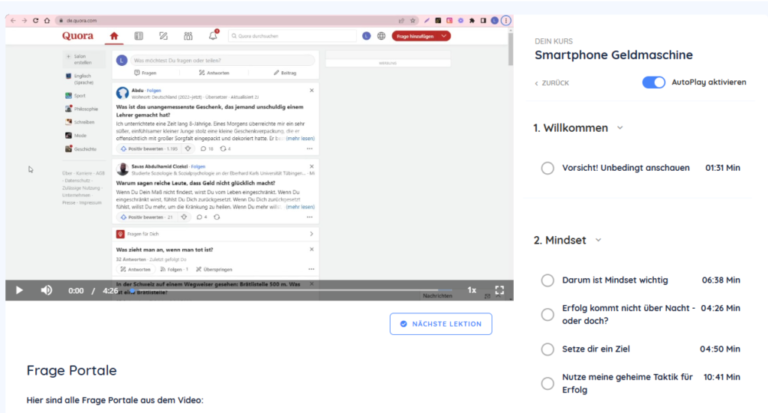This screenshot has width=768, height=413.
Task: Select the 'Fragen' tab under ask box
Action: pos(145,73)
